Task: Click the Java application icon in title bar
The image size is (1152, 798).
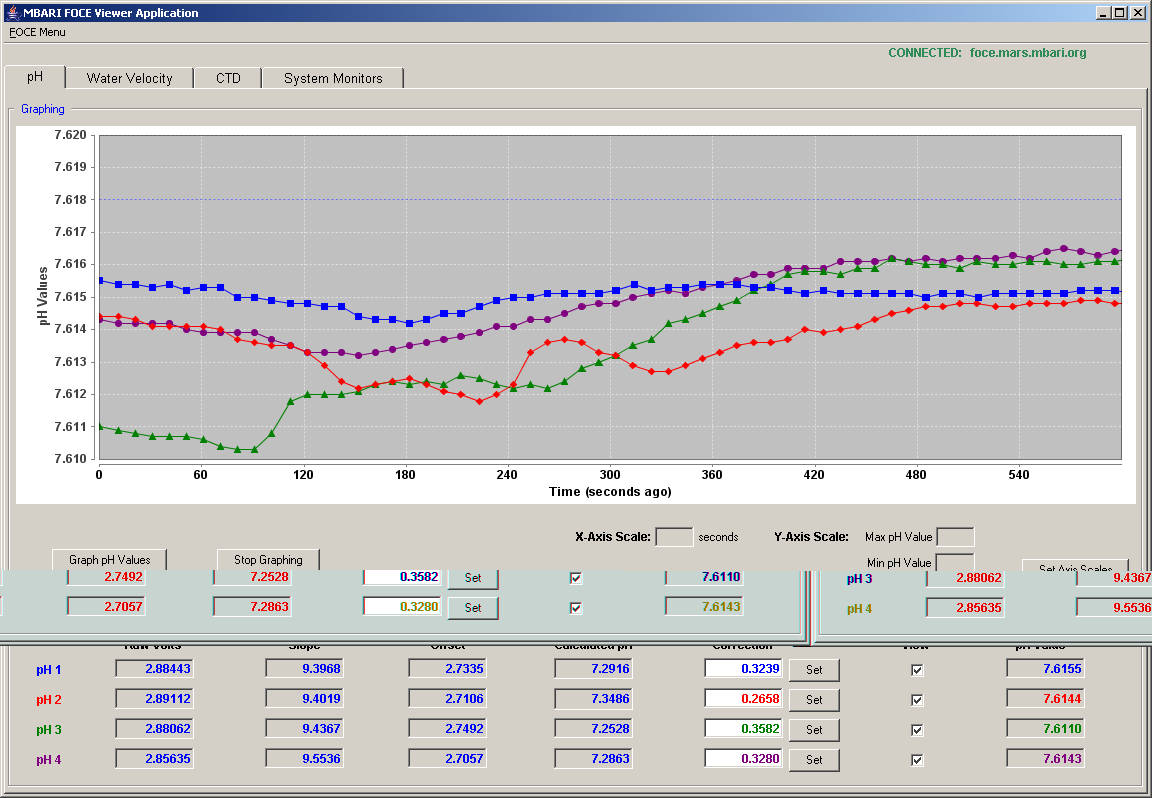Action: (12, 12)
